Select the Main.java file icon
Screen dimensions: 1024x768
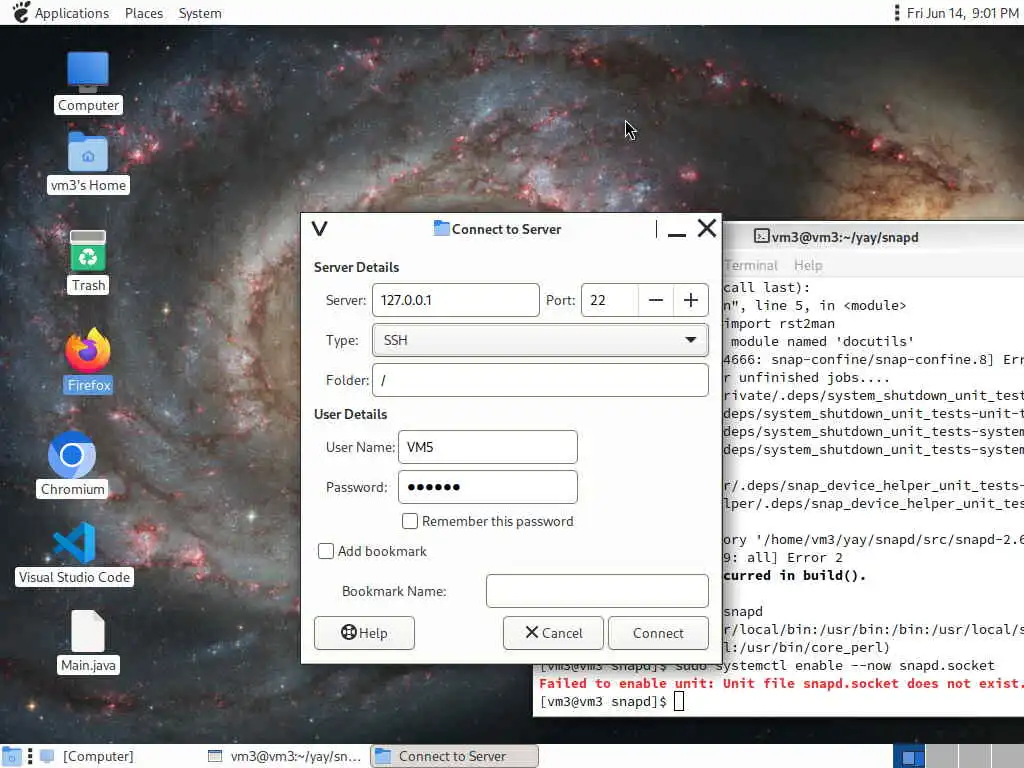pos(88,641)
